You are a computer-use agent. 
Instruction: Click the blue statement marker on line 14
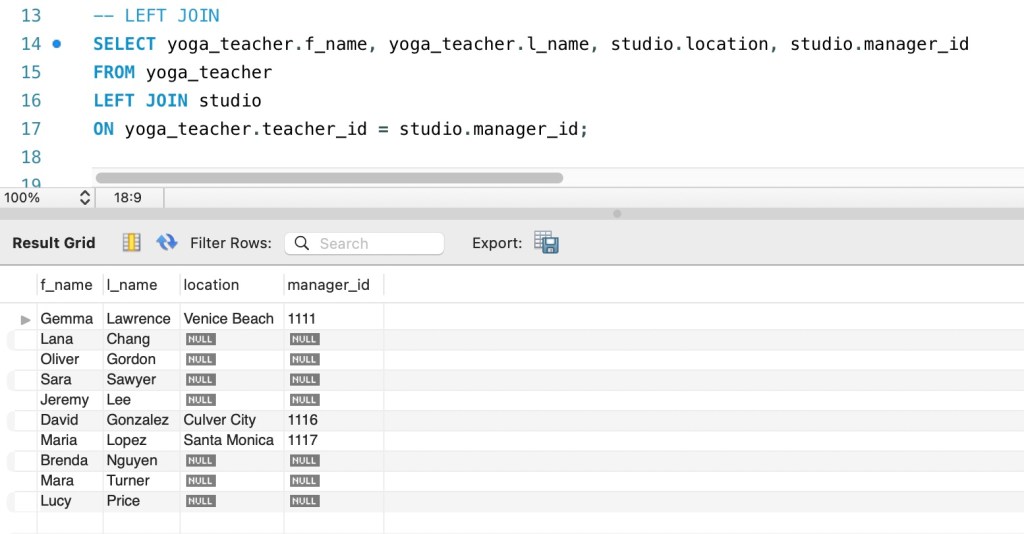click(x=56, y=44)
